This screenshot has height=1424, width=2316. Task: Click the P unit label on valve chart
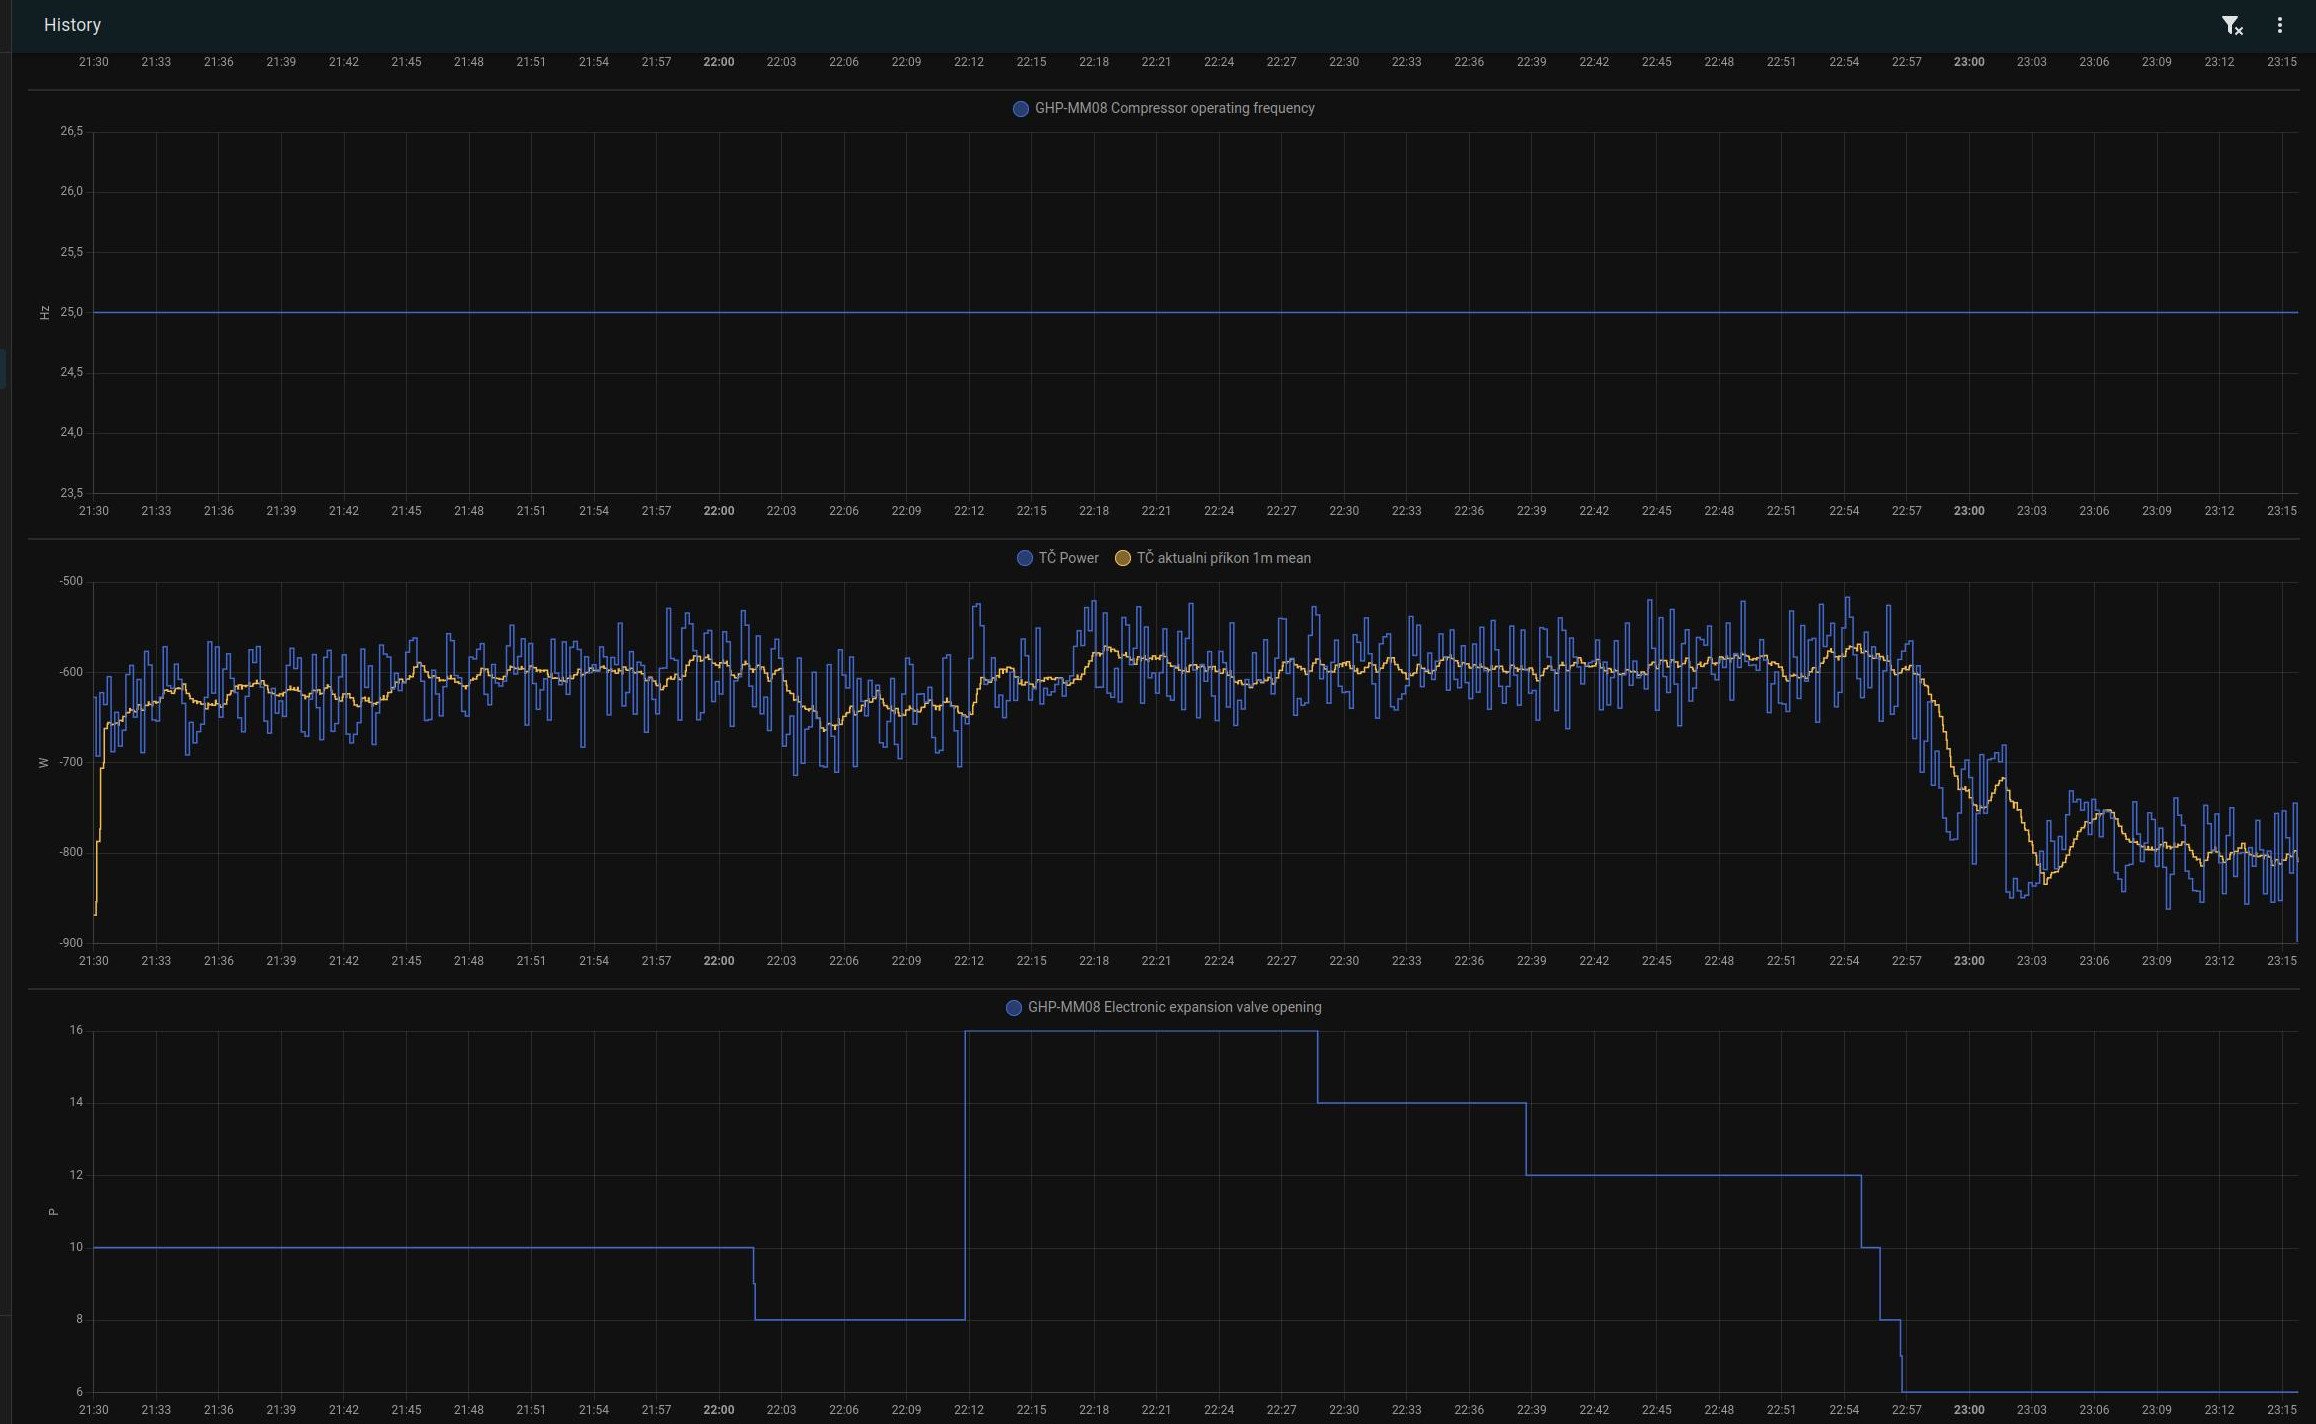53,1212
